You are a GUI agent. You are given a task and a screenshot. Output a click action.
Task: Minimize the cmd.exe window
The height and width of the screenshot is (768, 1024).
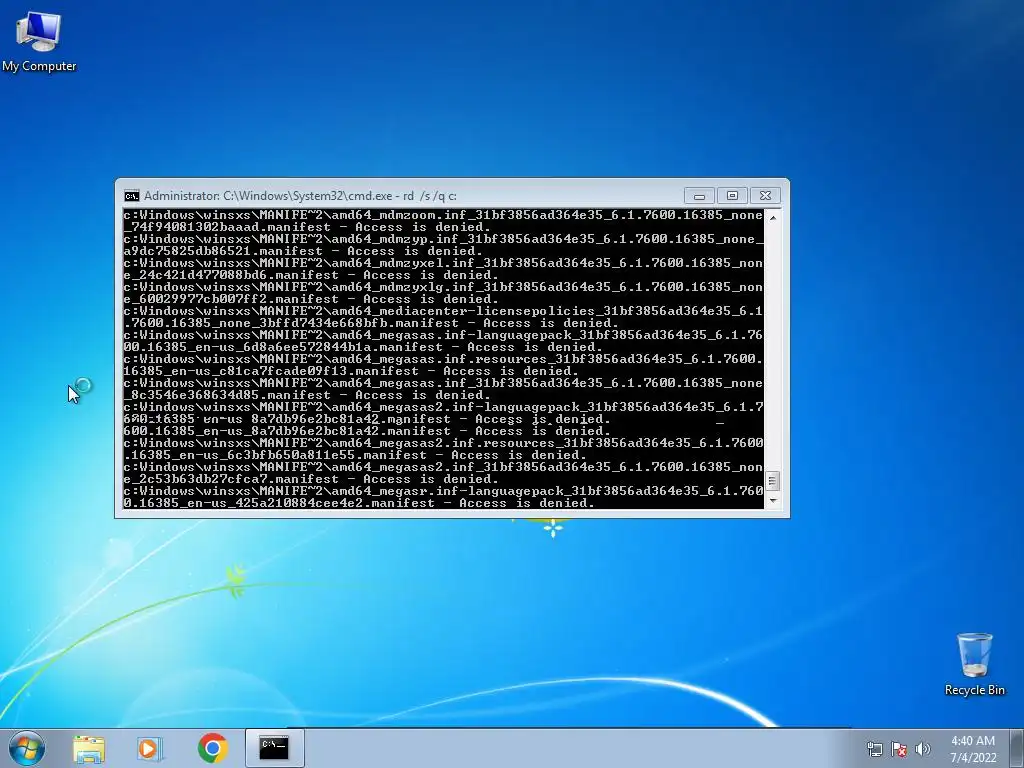pyautogui.click(x=699, y=196)
